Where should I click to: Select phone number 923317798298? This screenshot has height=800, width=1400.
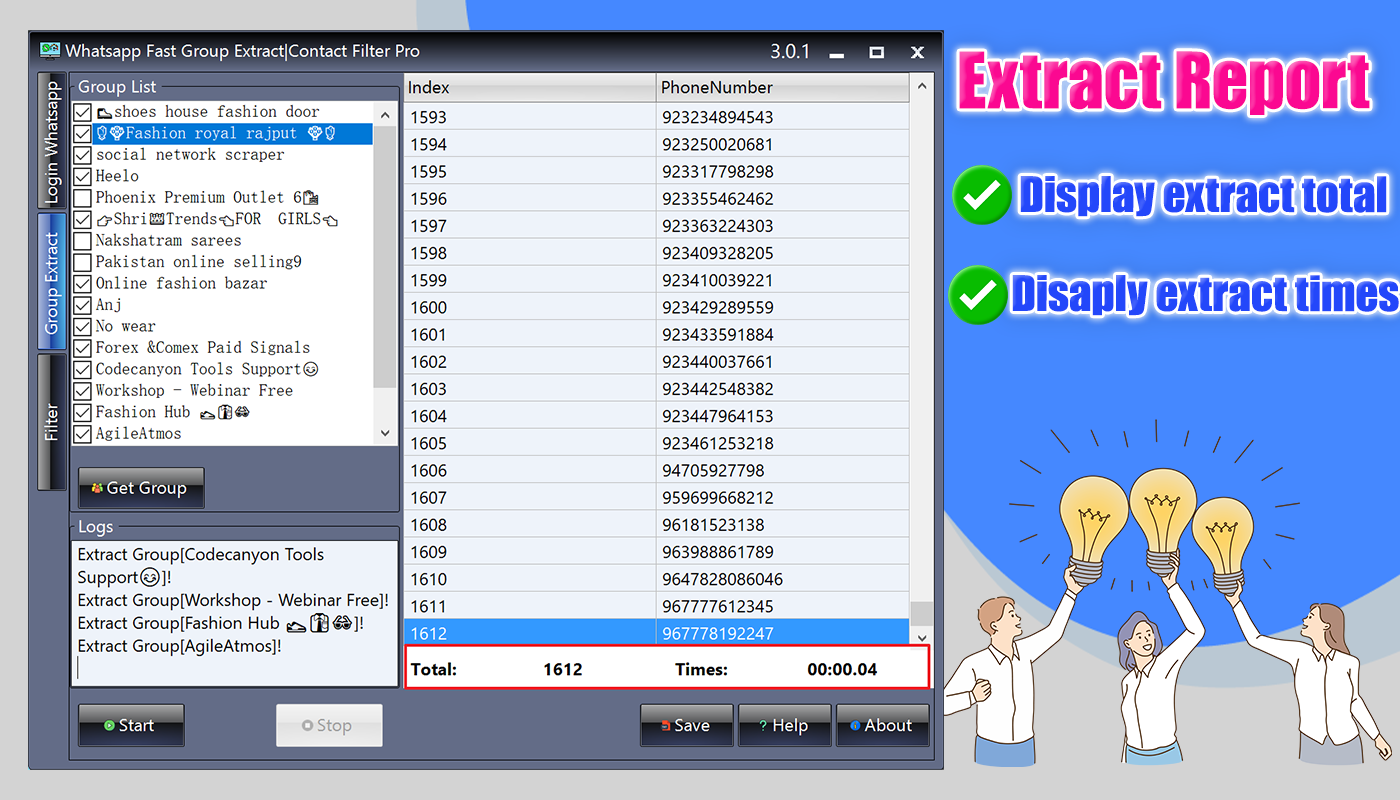pos(783,171)
